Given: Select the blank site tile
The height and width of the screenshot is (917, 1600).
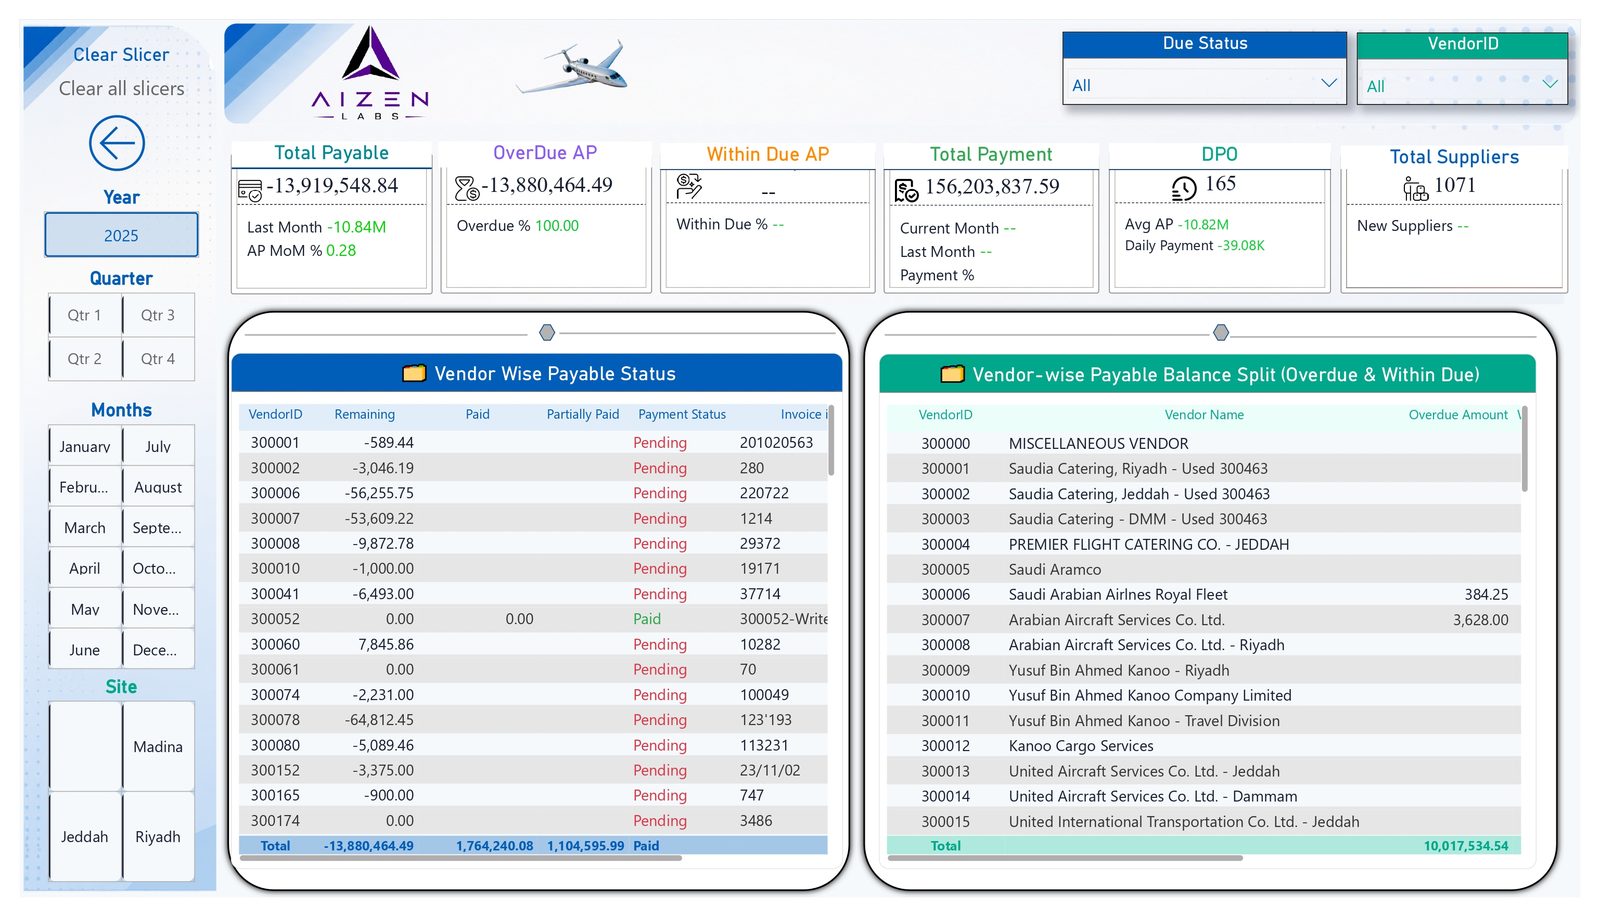Looking at the screenshot, I should pyautogui.click(x=85, y=746).
